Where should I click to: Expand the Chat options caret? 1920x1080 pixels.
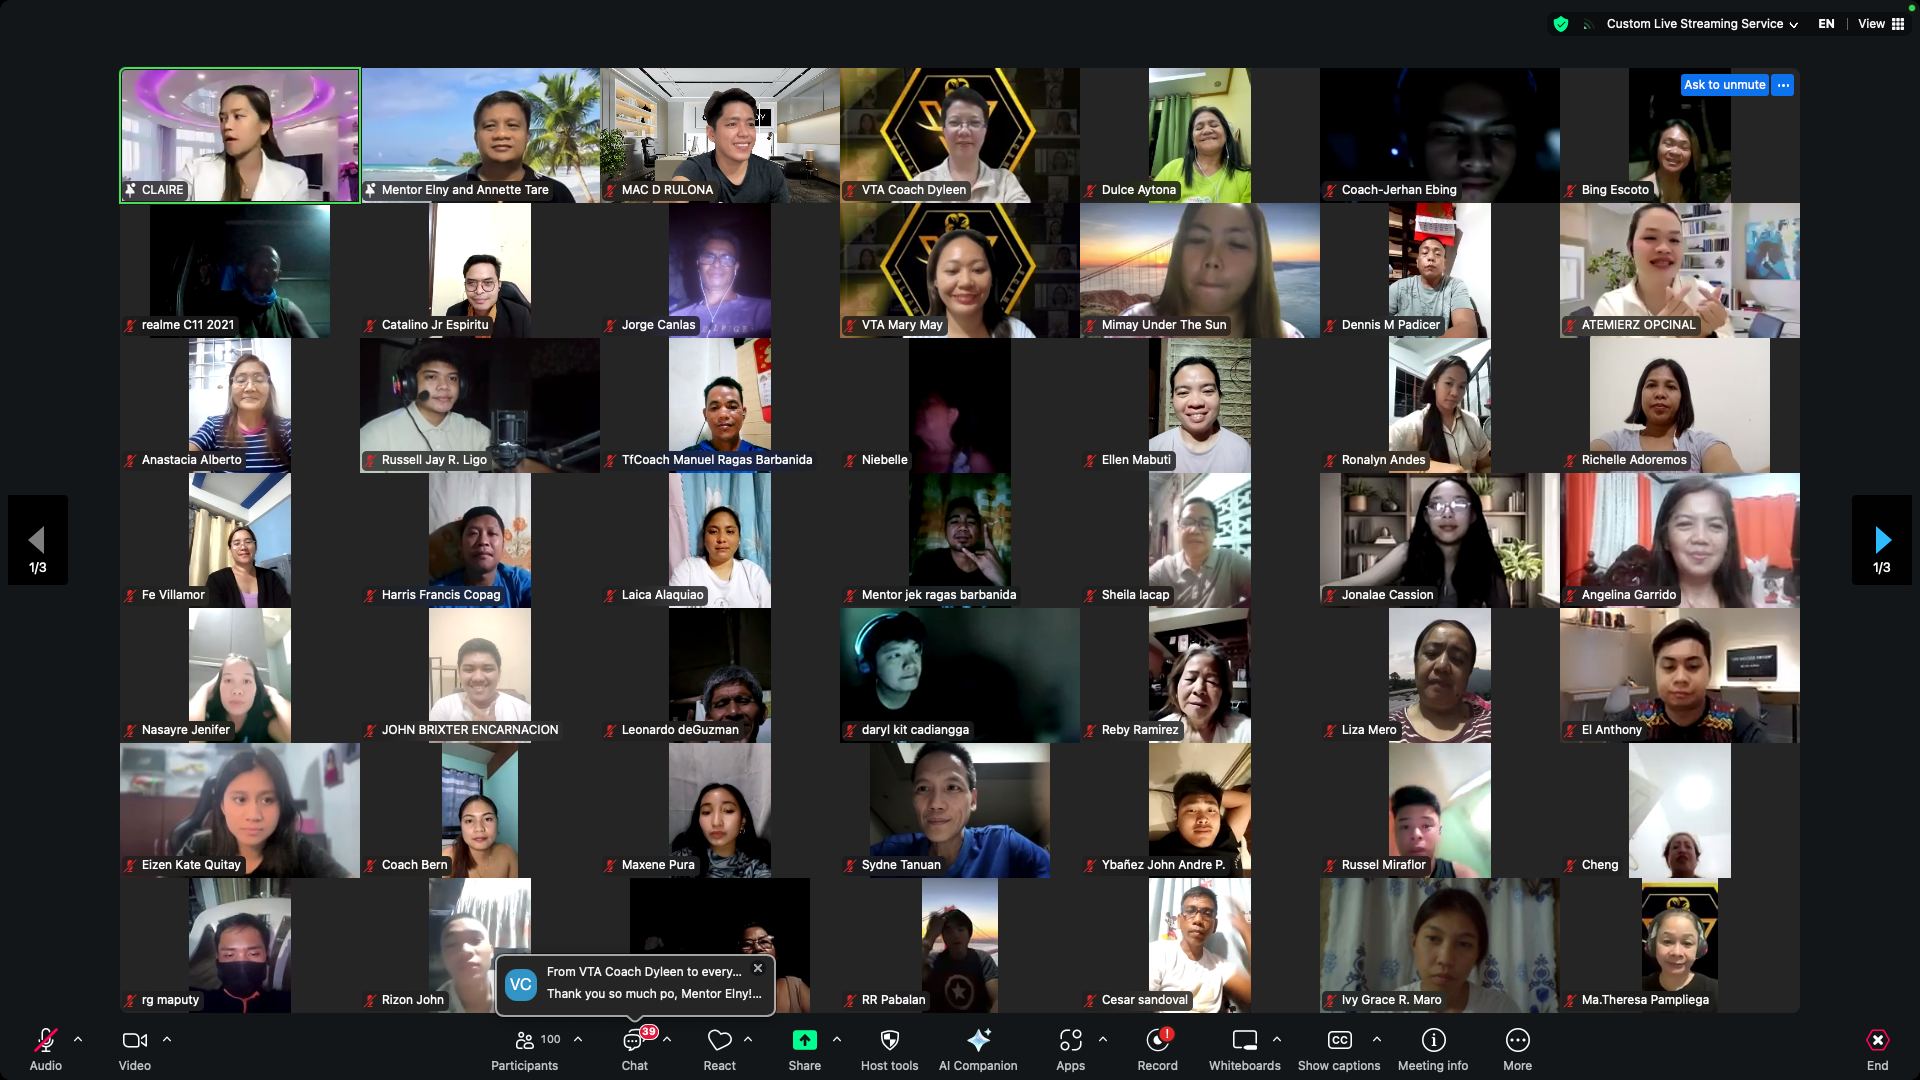(x=667, y=1040)
